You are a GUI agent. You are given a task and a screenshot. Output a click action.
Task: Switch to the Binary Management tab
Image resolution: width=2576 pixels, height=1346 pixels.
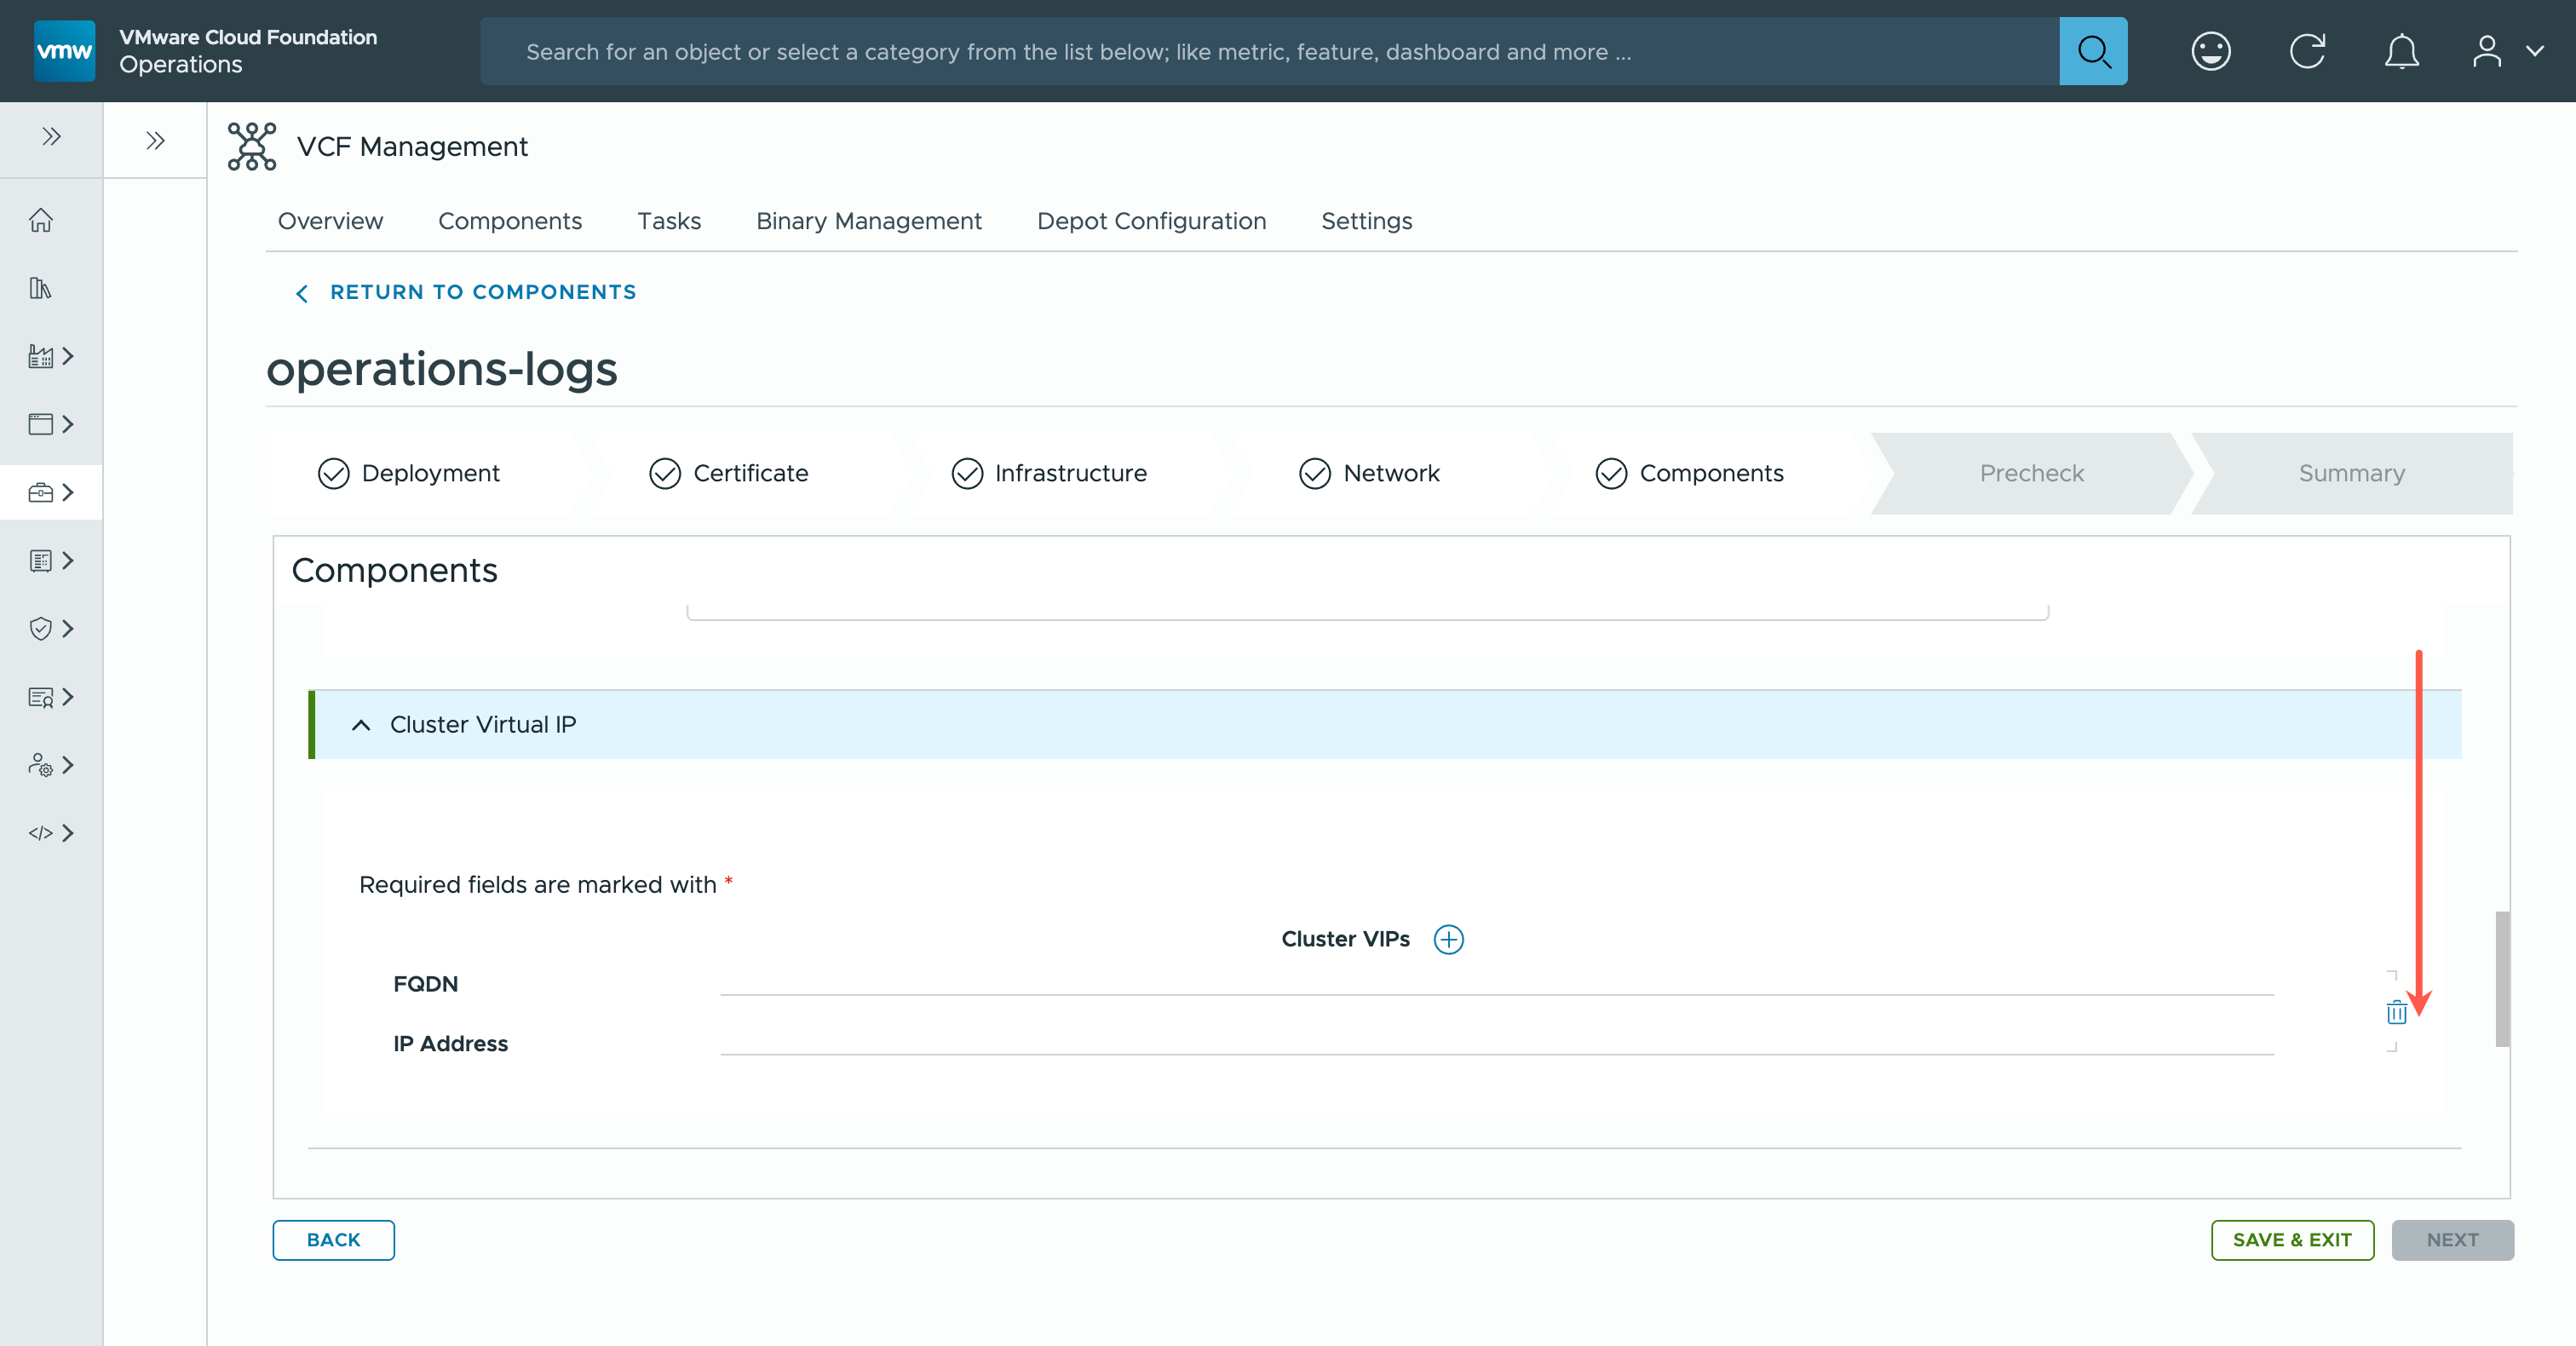pyautogui.click(x=868, y=221)
